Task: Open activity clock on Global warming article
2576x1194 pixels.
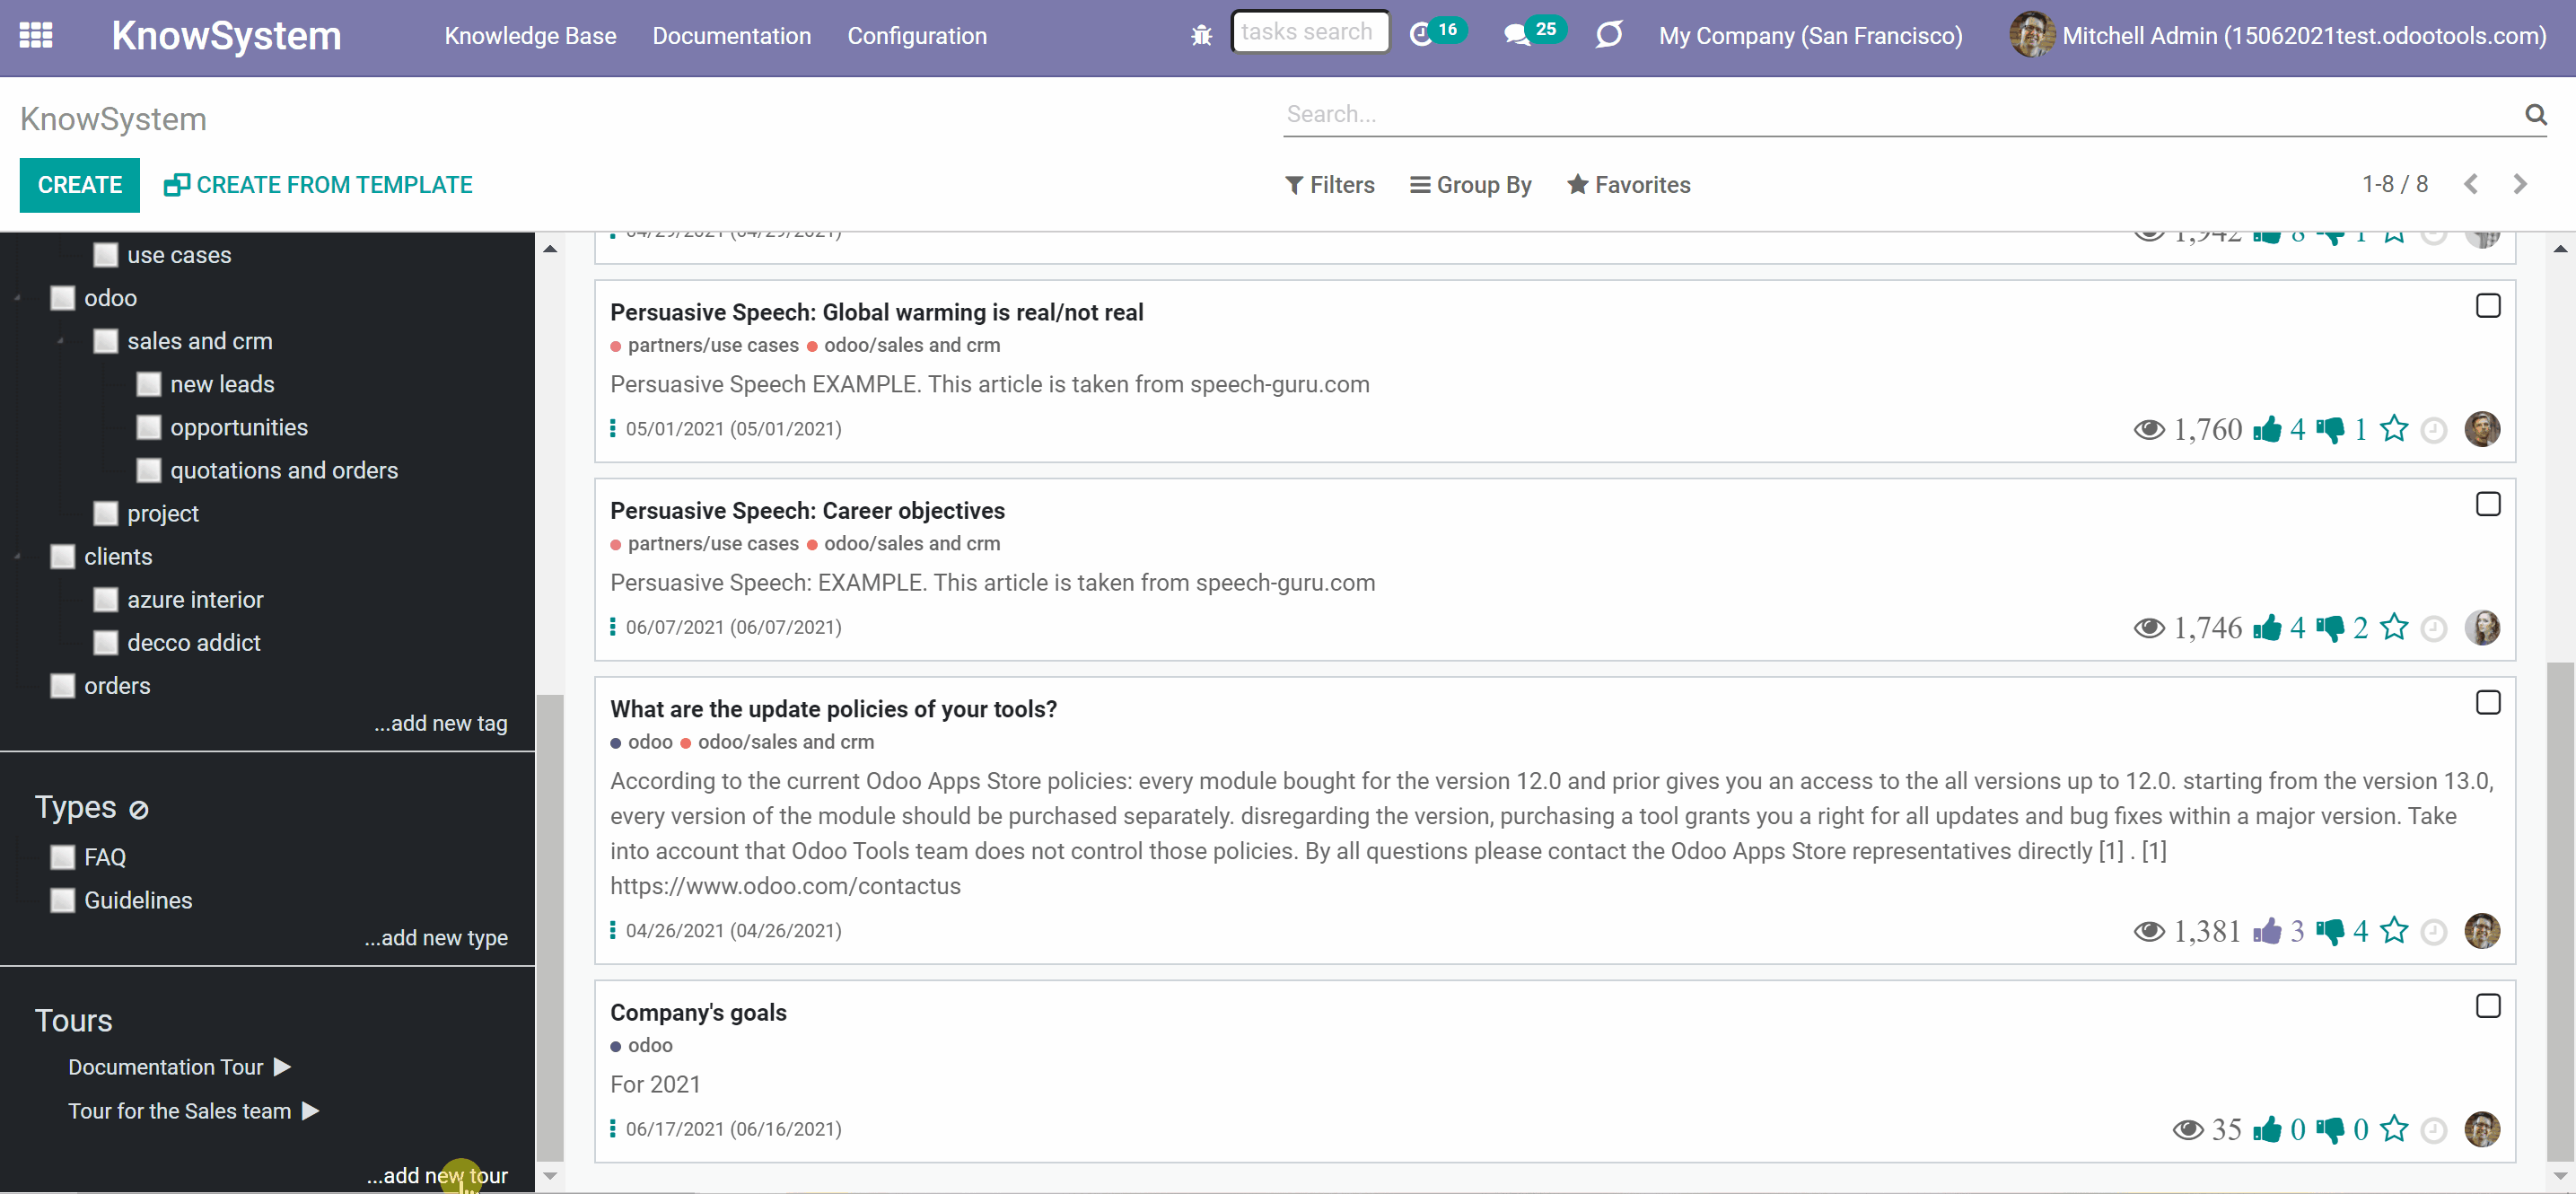Action: click(2435, 430)
